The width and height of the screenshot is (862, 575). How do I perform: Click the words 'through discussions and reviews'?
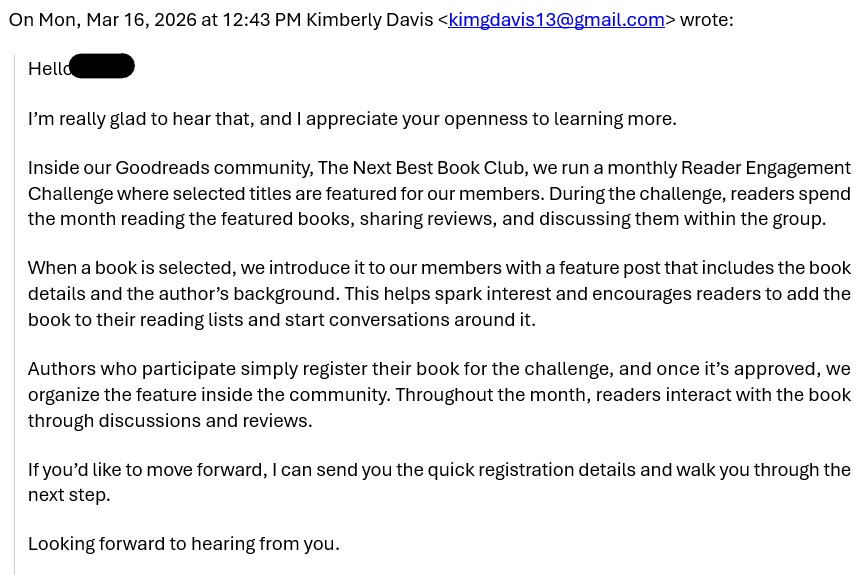click(170, 421)
